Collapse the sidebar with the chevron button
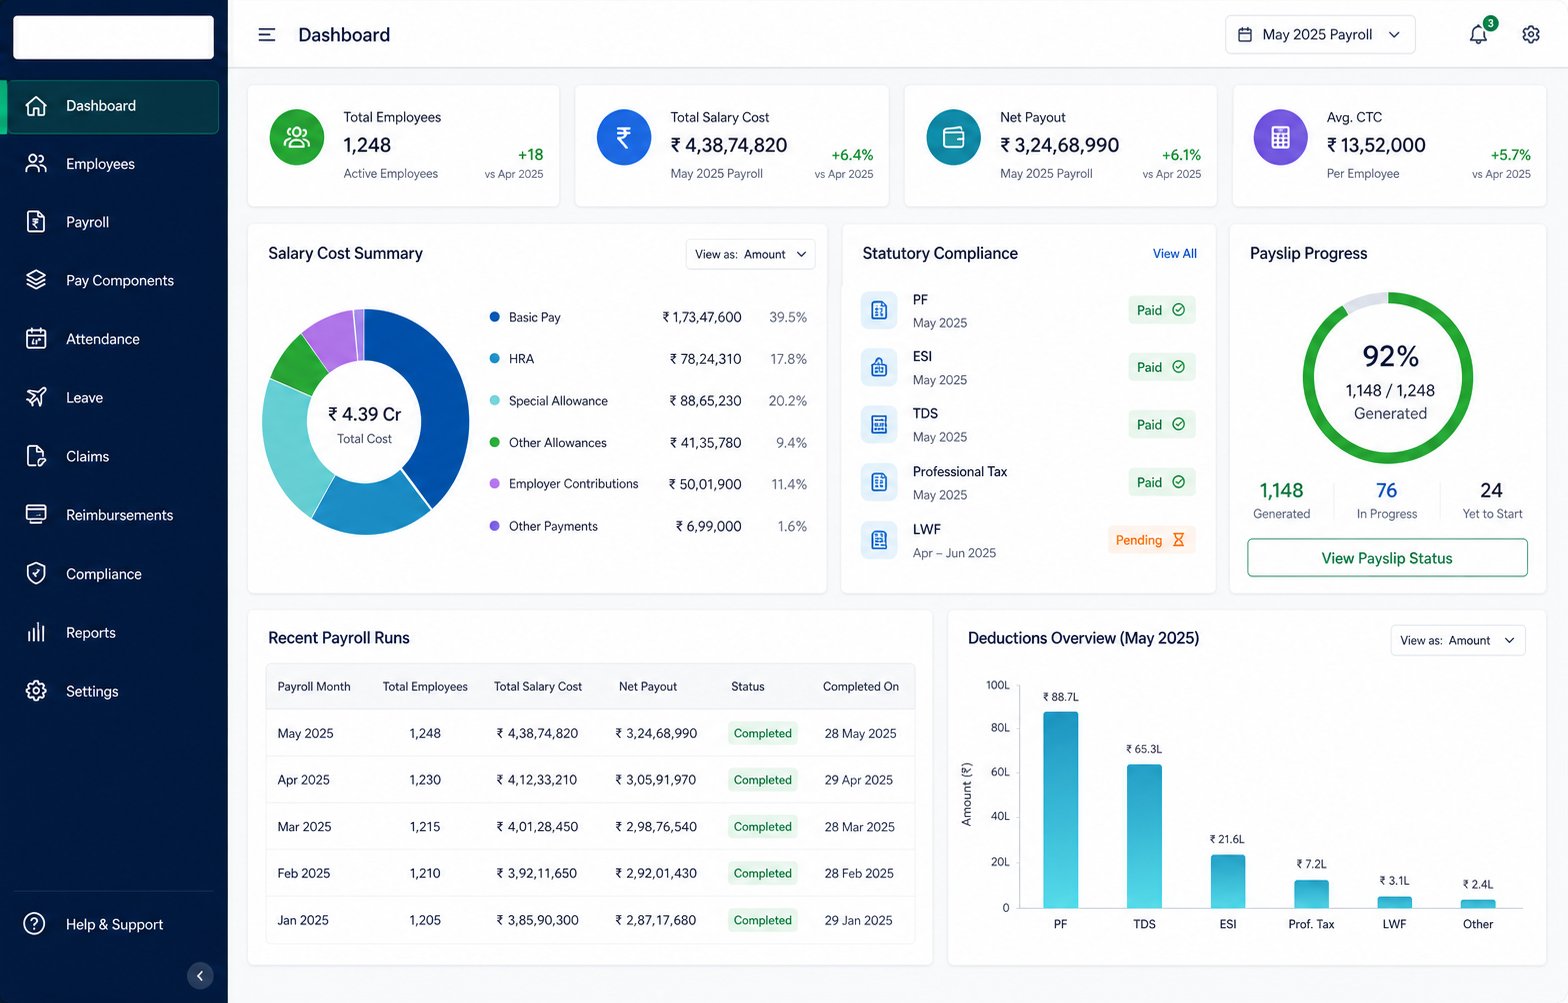 tap(200, 976)
